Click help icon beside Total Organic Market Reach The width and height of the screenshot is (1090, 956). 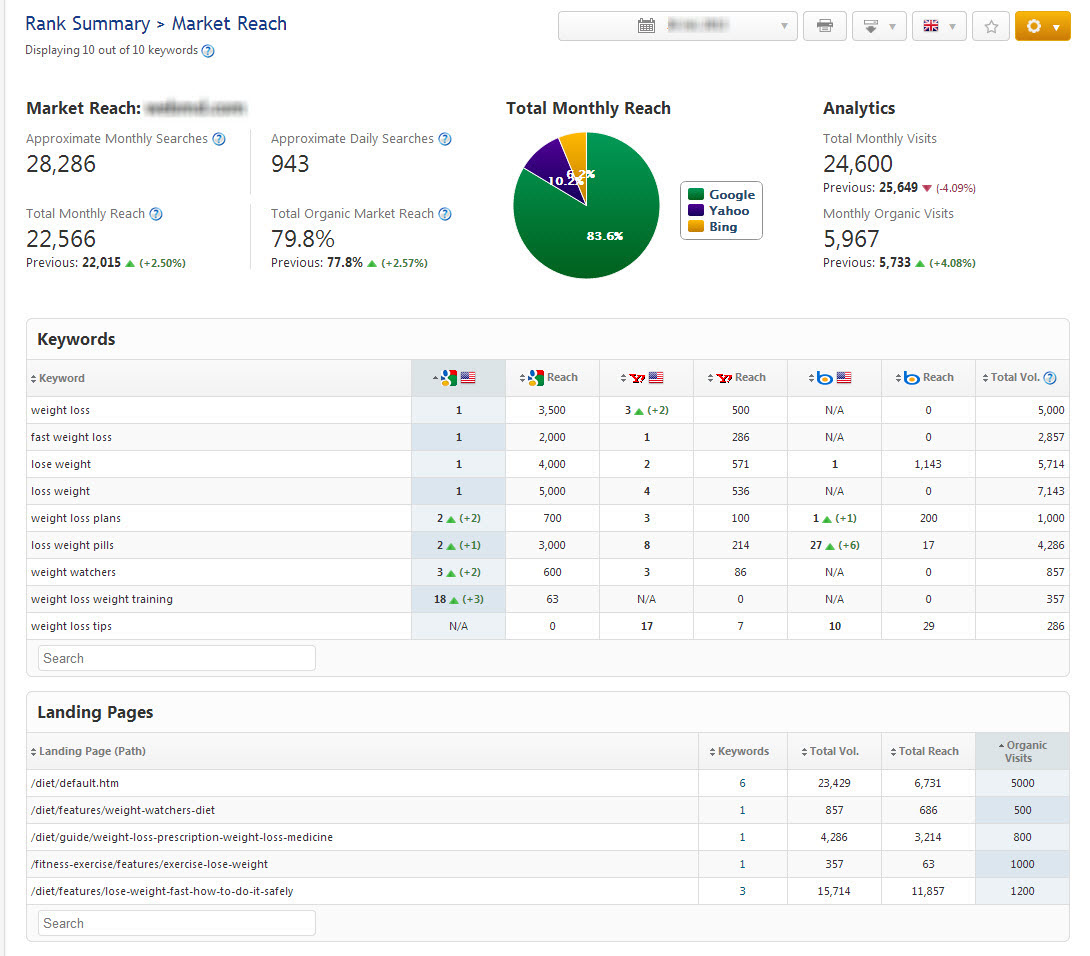445,214
